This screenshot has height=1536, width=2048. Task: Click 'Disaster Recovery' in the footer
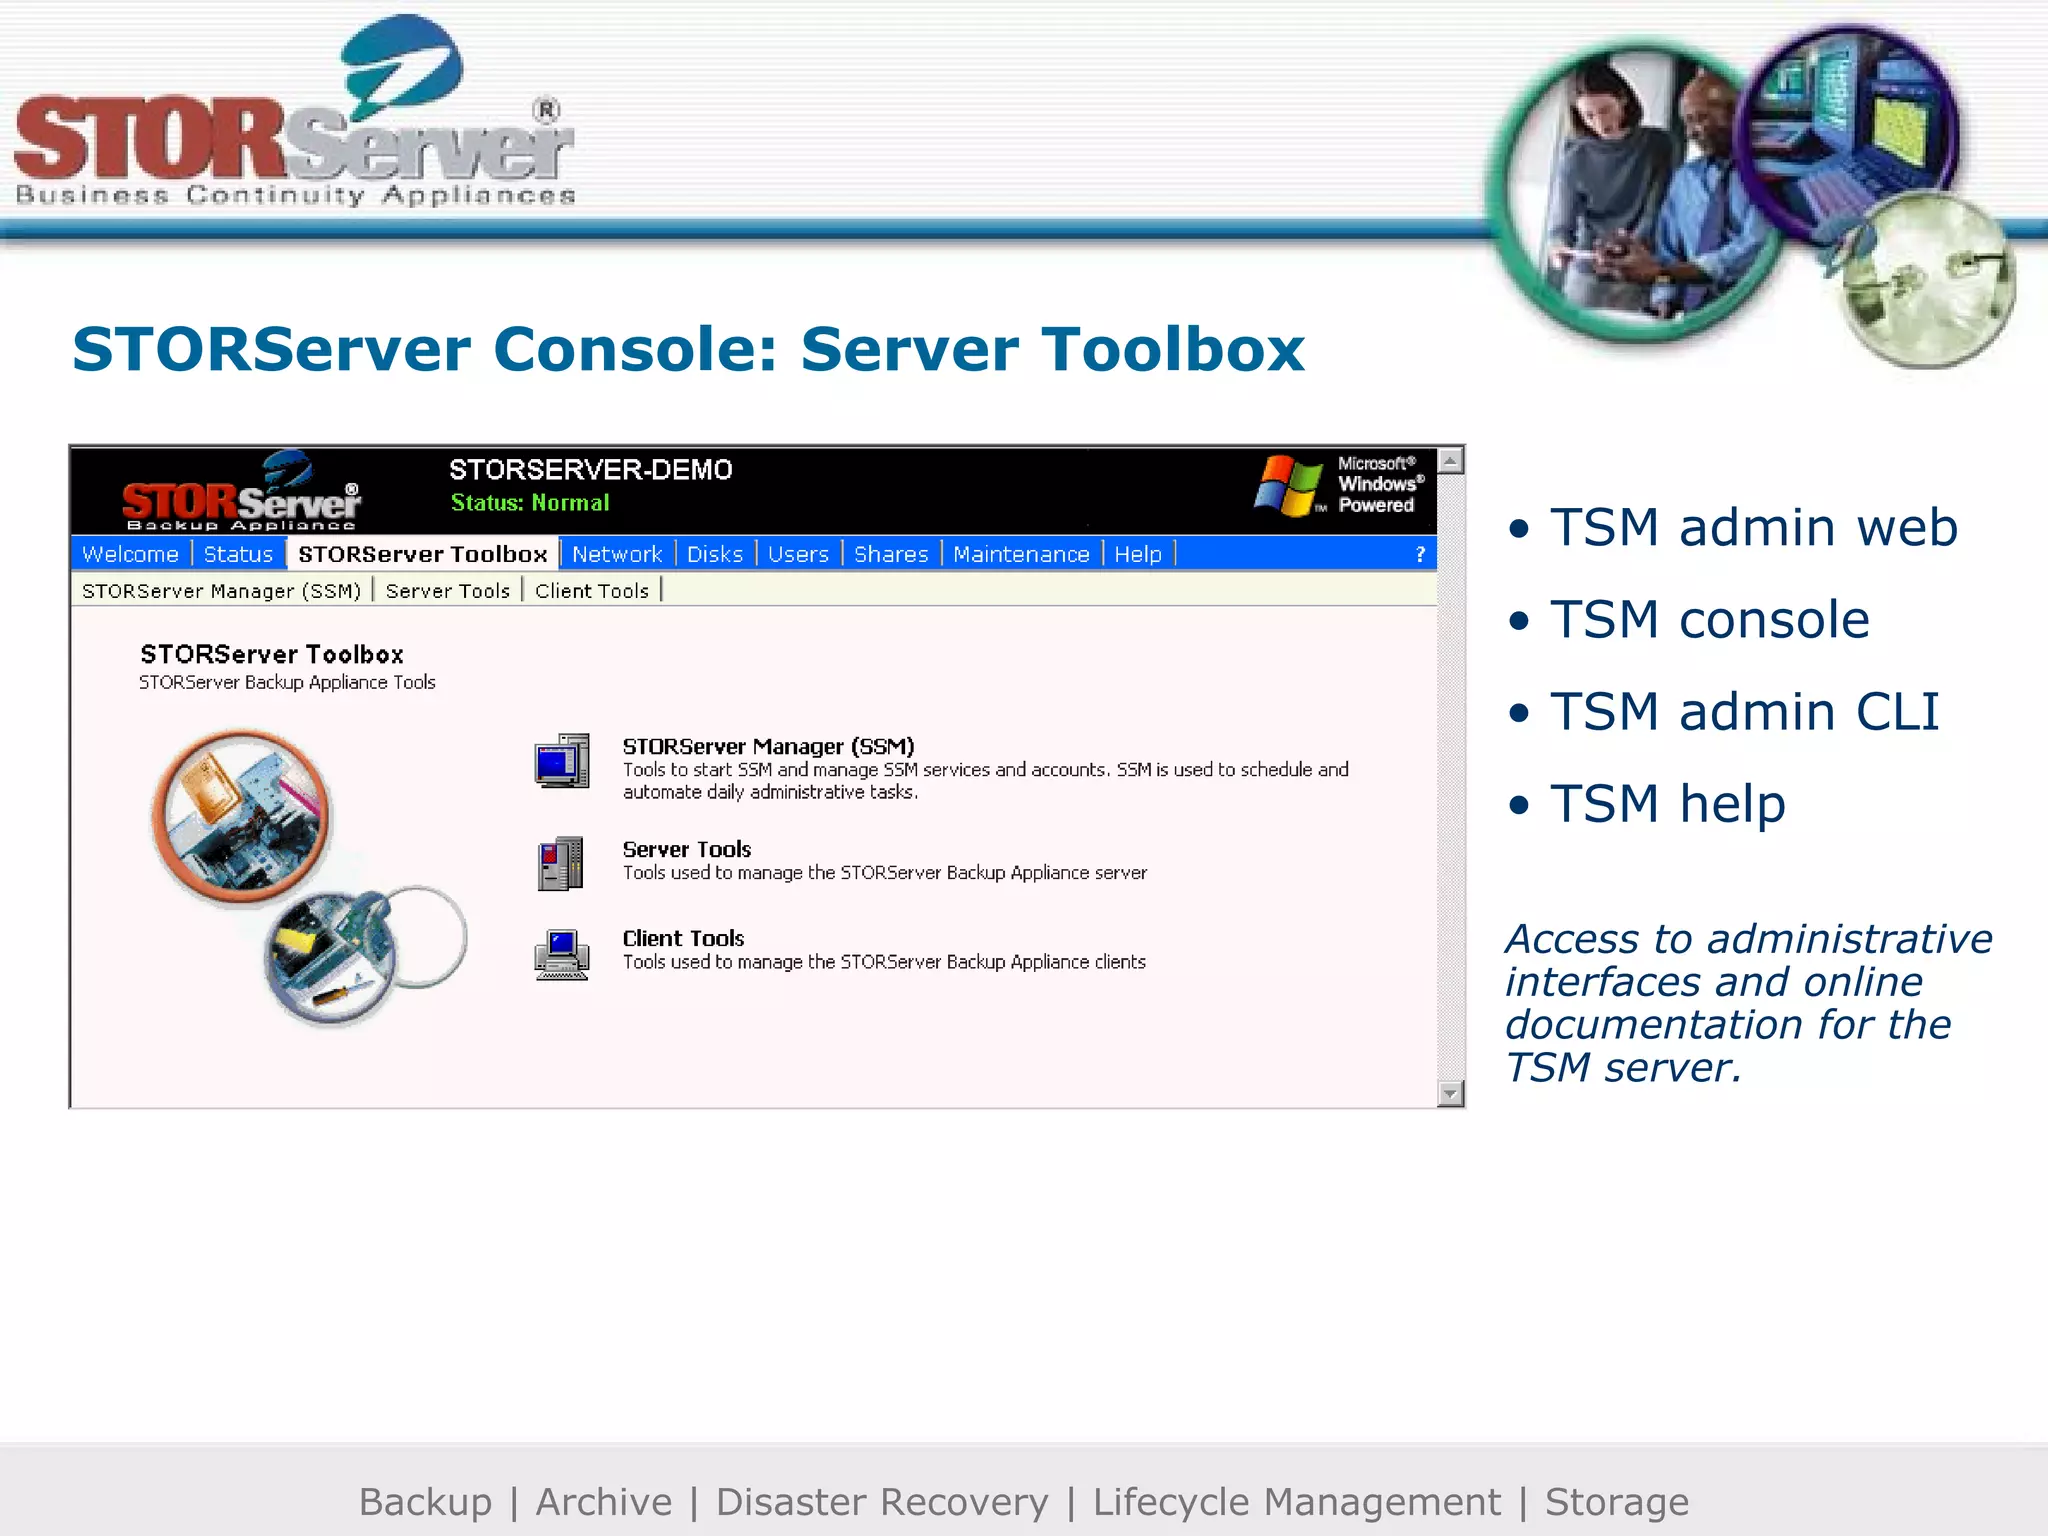click(882, 1502)
